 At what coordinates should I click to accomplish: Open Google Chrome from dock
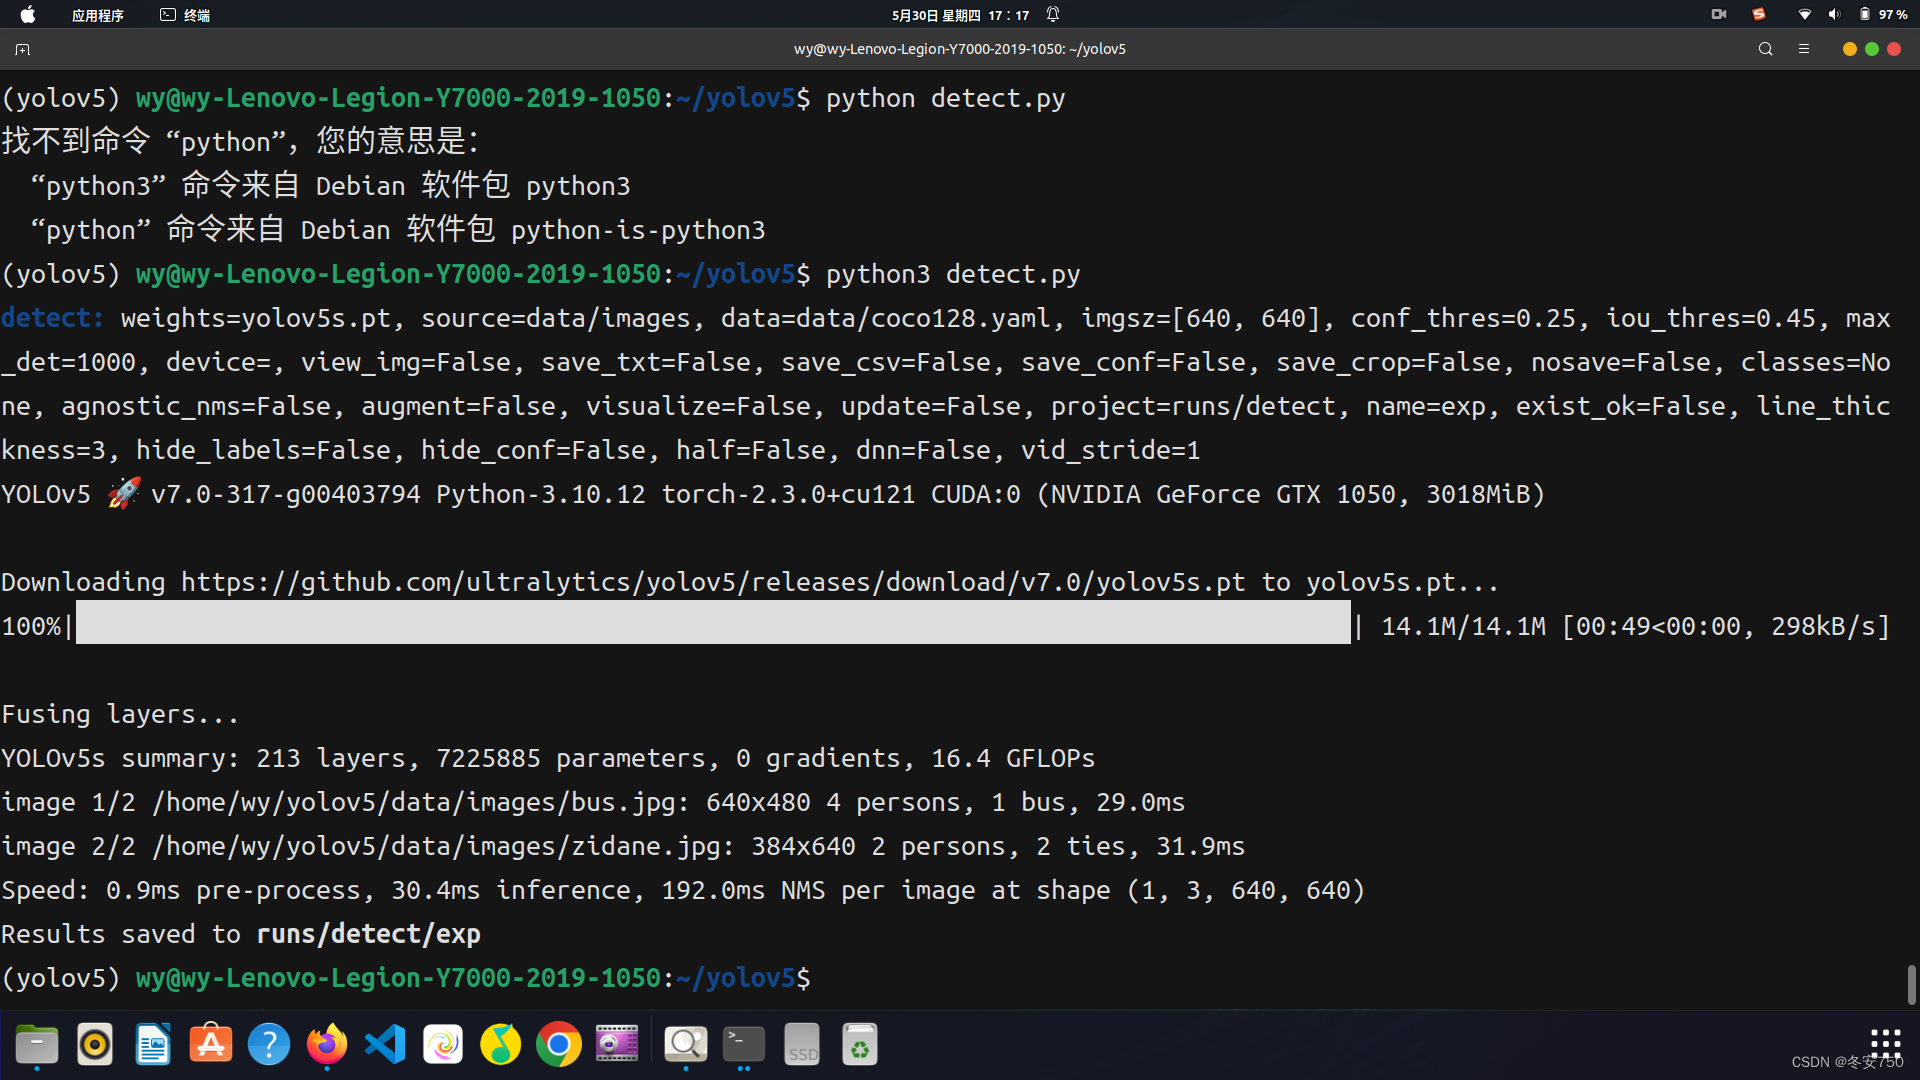[x=559, y=1045]
